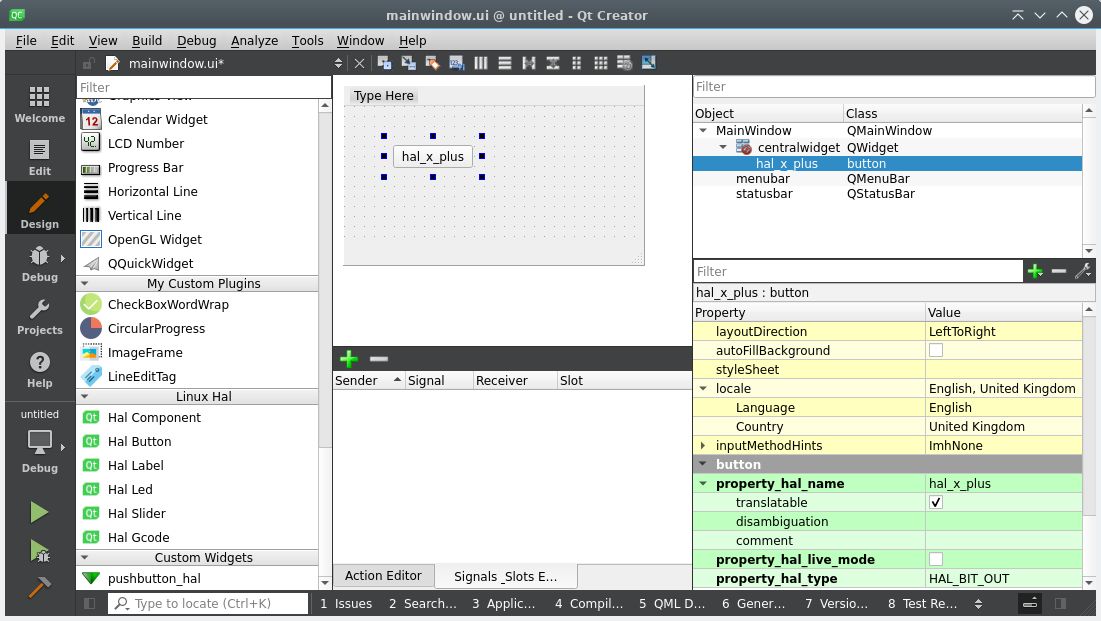Viewport: 1101px width, 621px height.
Task: Select the Hal Led widget icon
Action: 89,489
